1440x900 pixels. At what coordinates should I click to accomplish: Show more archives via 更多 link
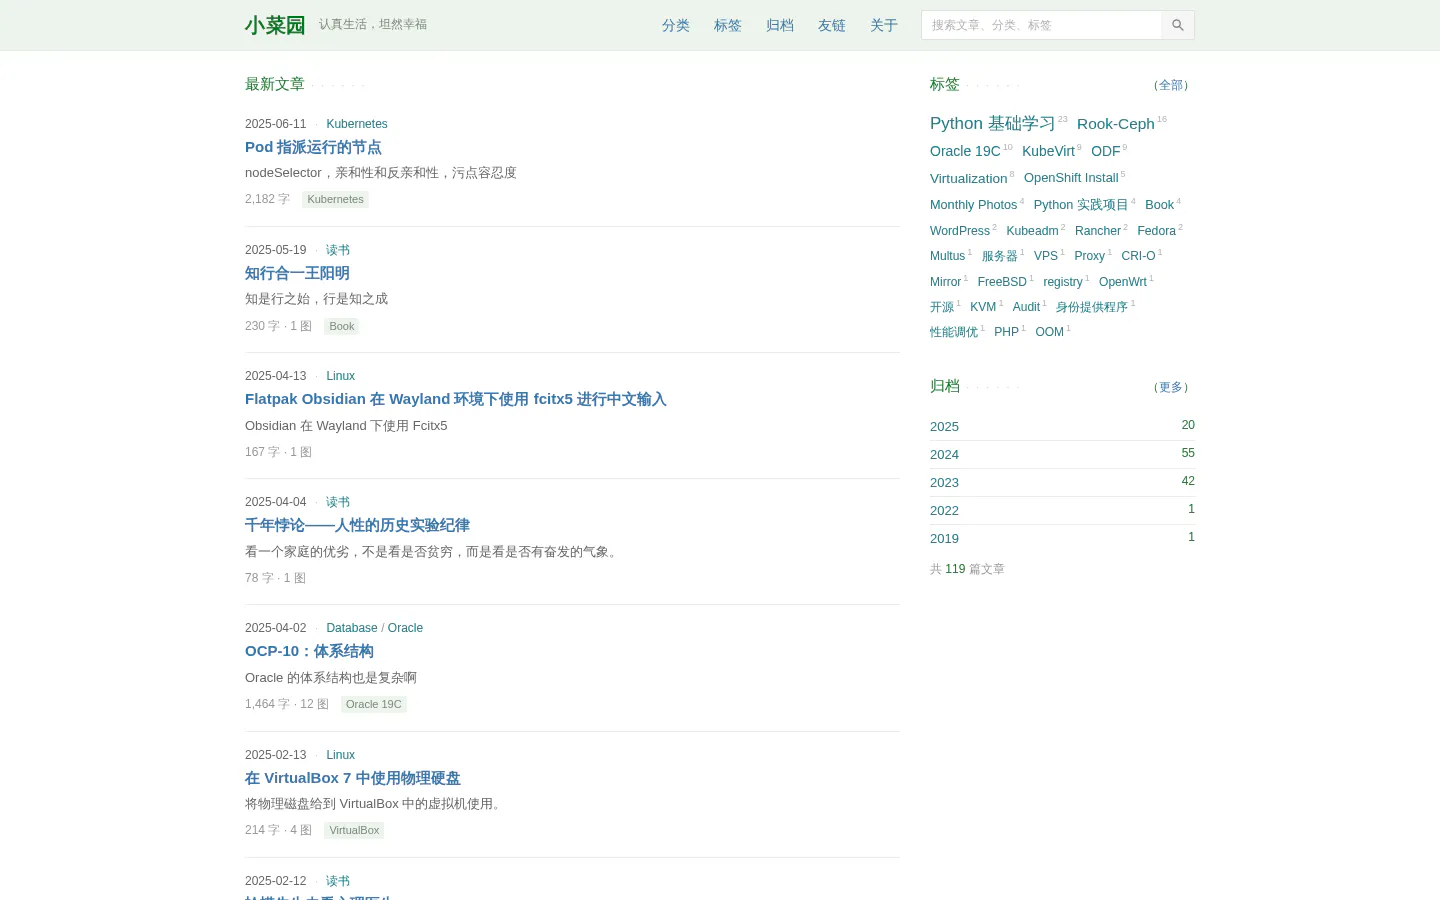tap(1171, 387)
